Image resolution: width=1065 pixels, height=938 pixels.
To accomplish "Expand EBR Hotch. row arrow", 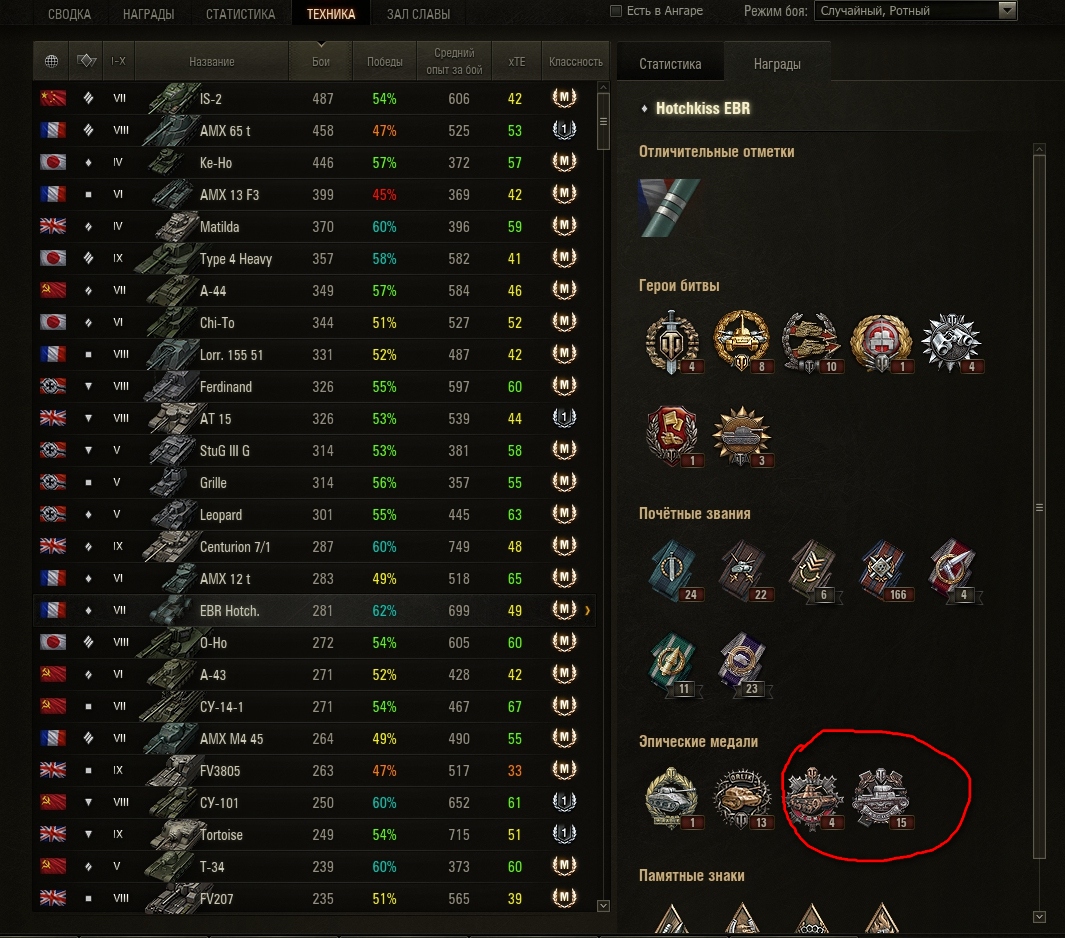I will [588, 611].
